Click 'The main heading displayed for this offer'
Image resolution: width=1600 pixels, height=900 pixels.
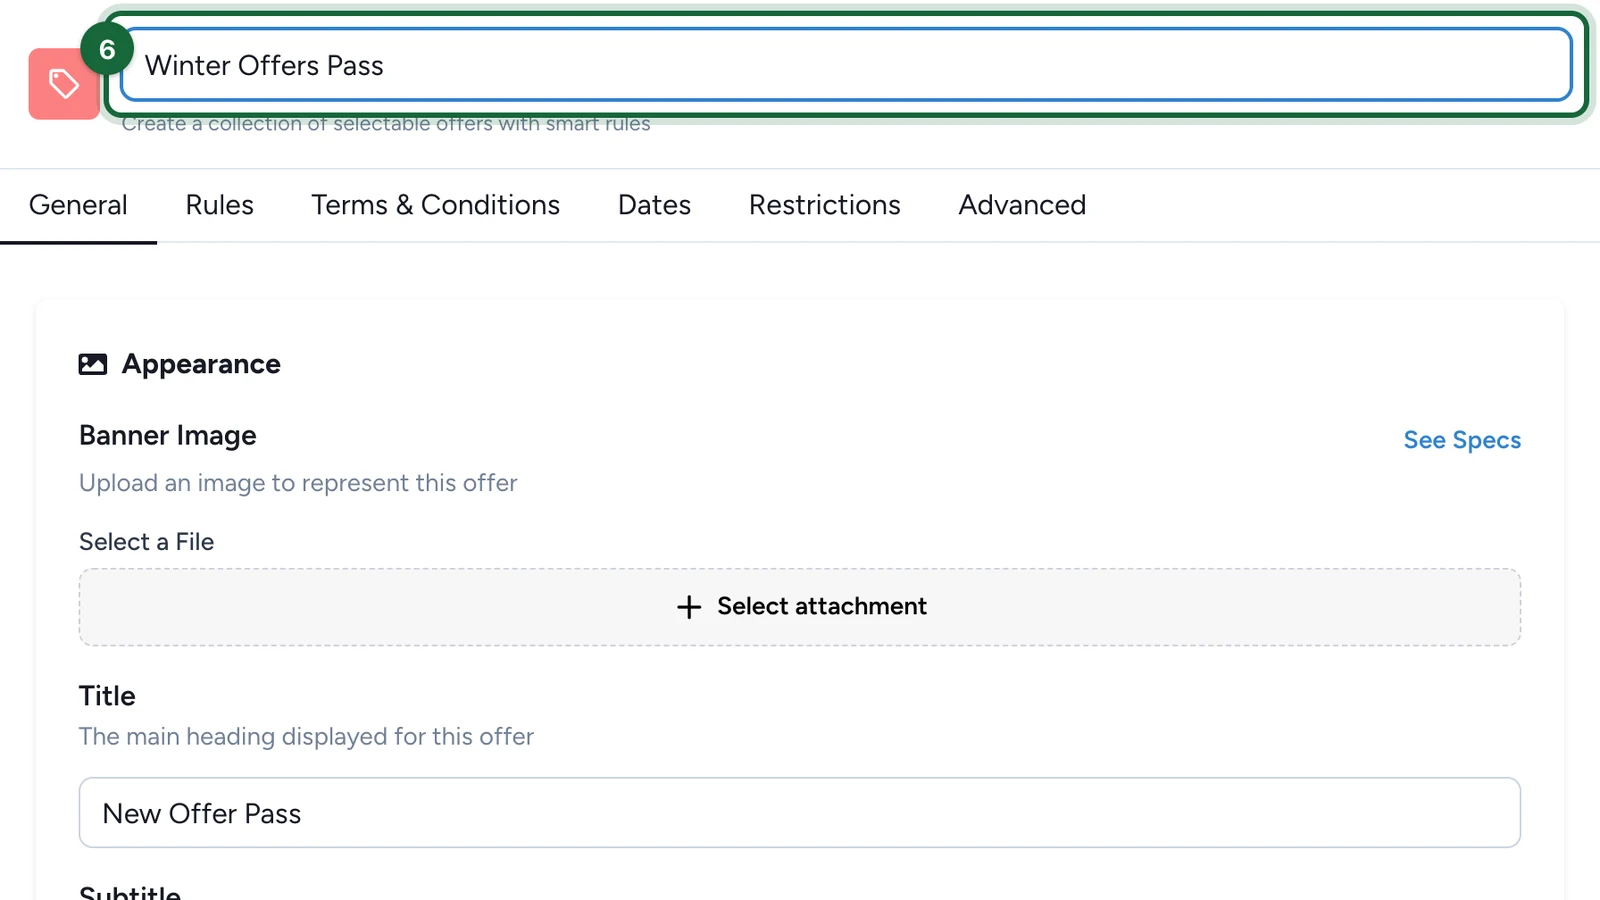click(306, 737)
